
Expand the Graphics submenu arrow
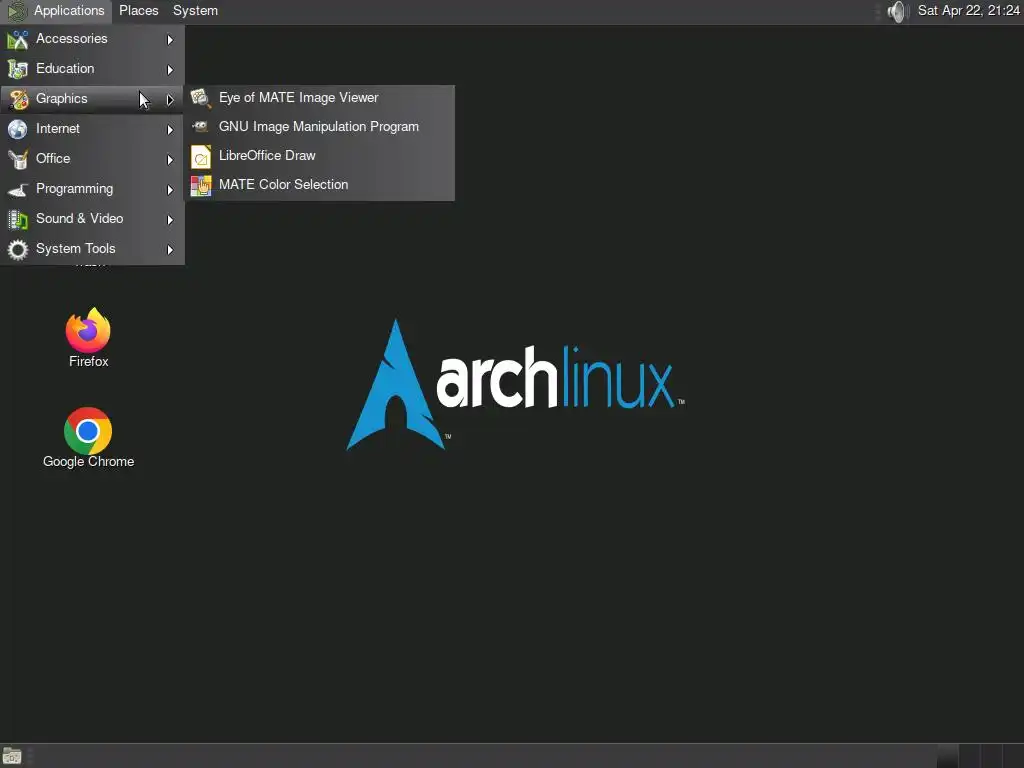(x=170, y=100)
